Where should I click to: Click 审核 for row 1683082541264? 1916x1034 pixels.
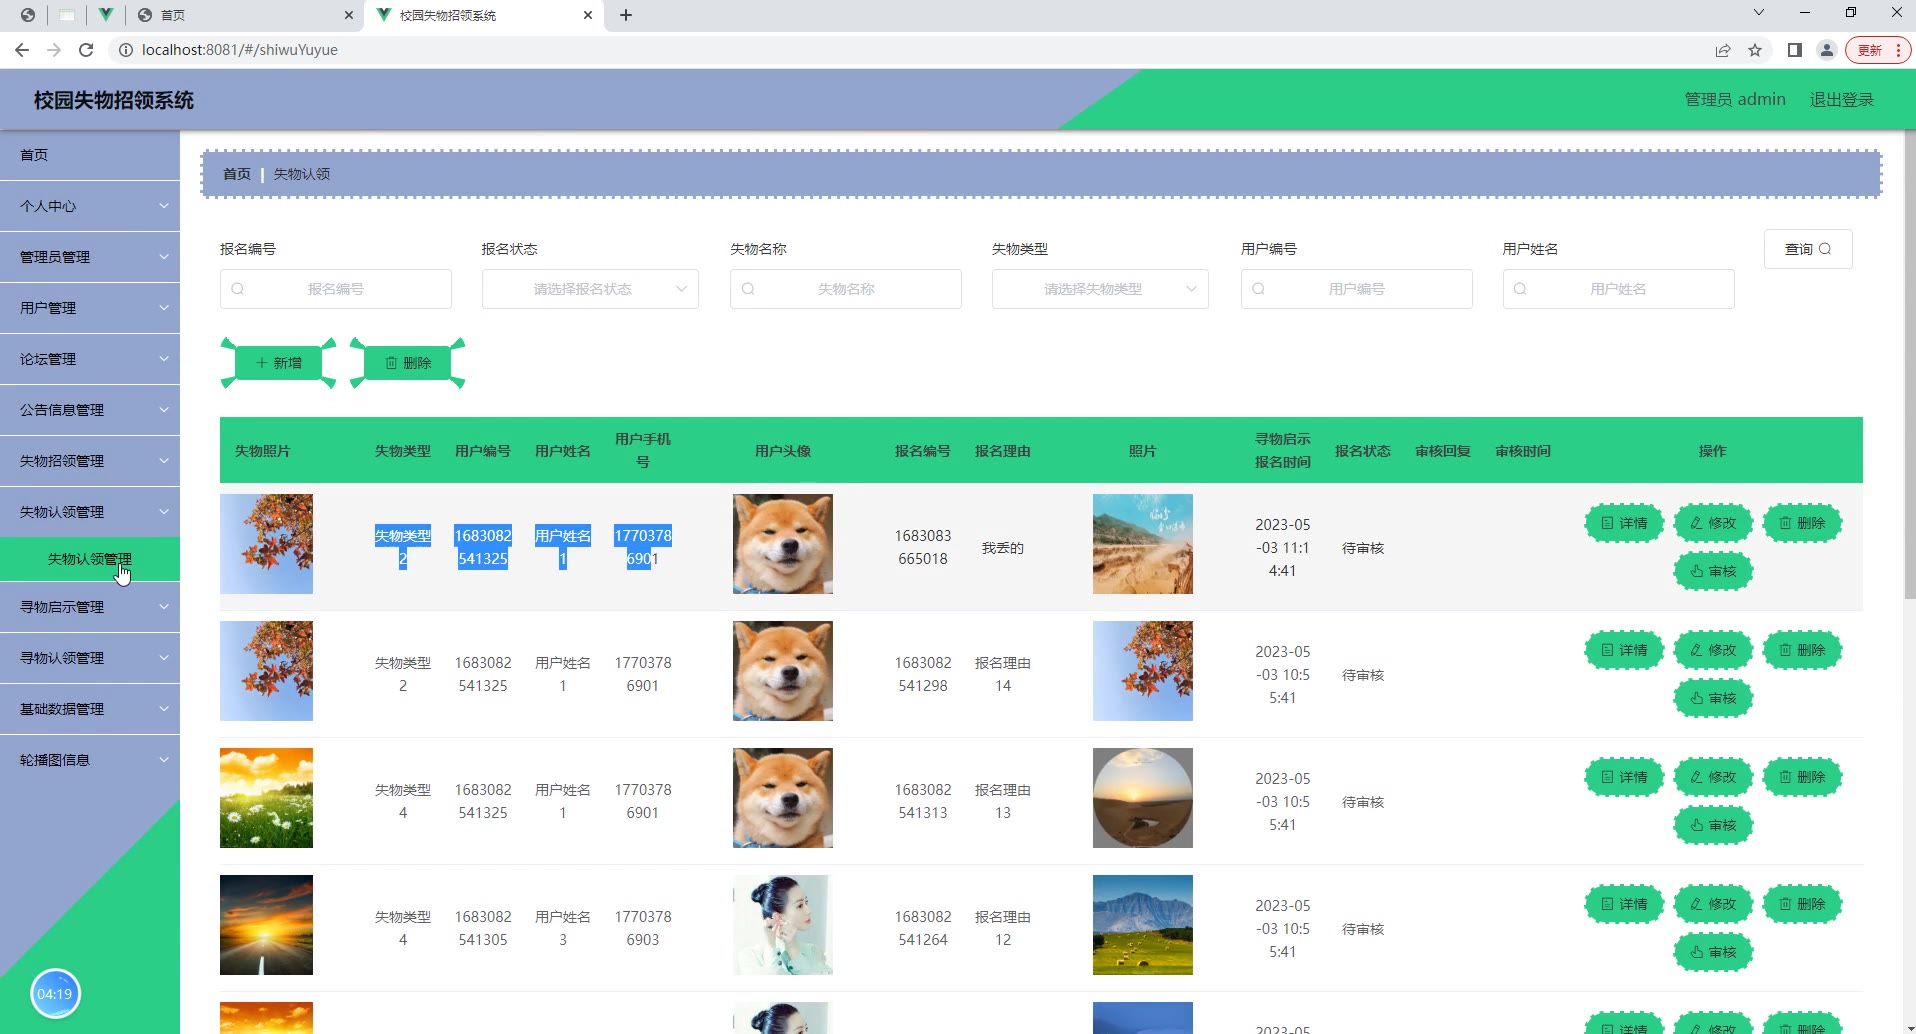(1713, 952)
